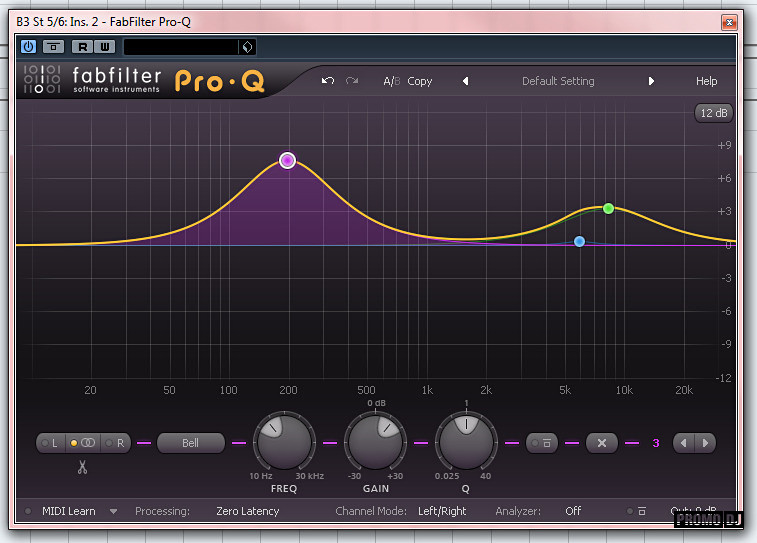
Task: Click the scissors split band icon
Action: (x=83, y=466)
